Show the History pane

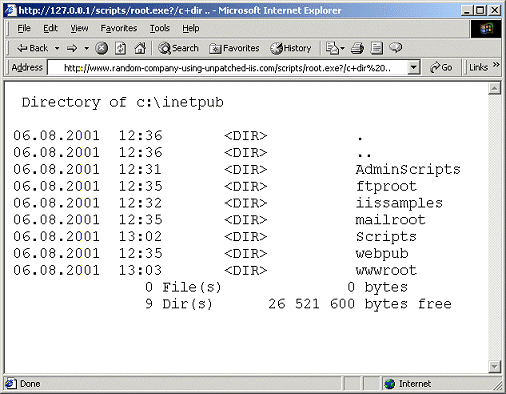[291, 48]
